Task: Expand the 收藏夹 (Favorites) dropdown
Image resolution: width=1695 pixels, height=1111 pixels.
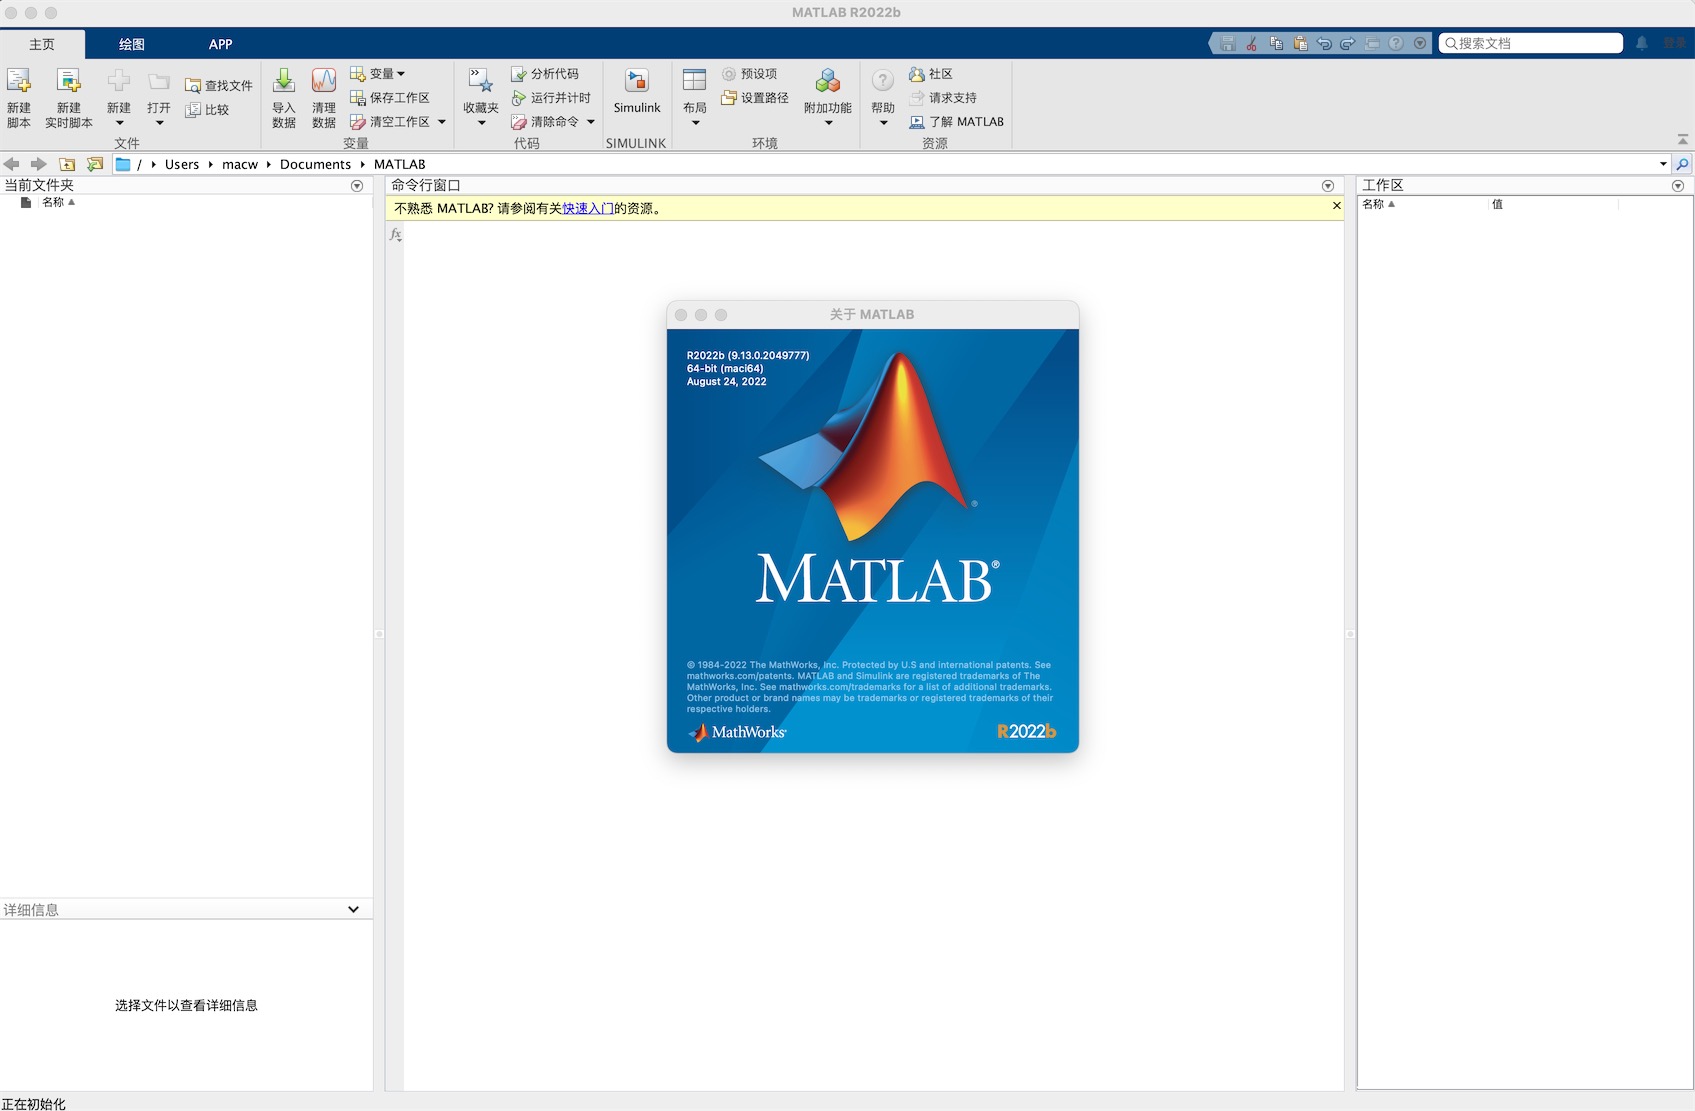Action: (481, 123)
